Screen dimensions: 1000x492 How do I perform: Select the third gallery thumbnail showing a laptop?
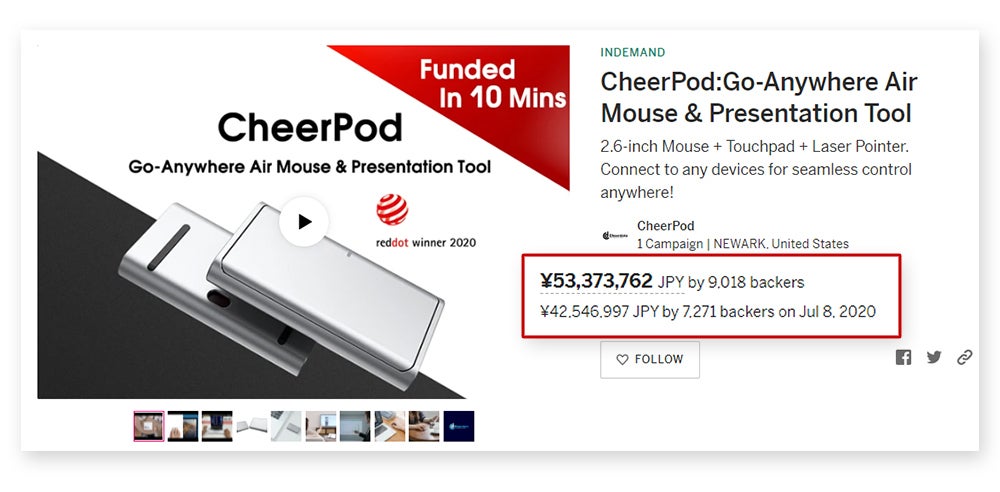217,426
